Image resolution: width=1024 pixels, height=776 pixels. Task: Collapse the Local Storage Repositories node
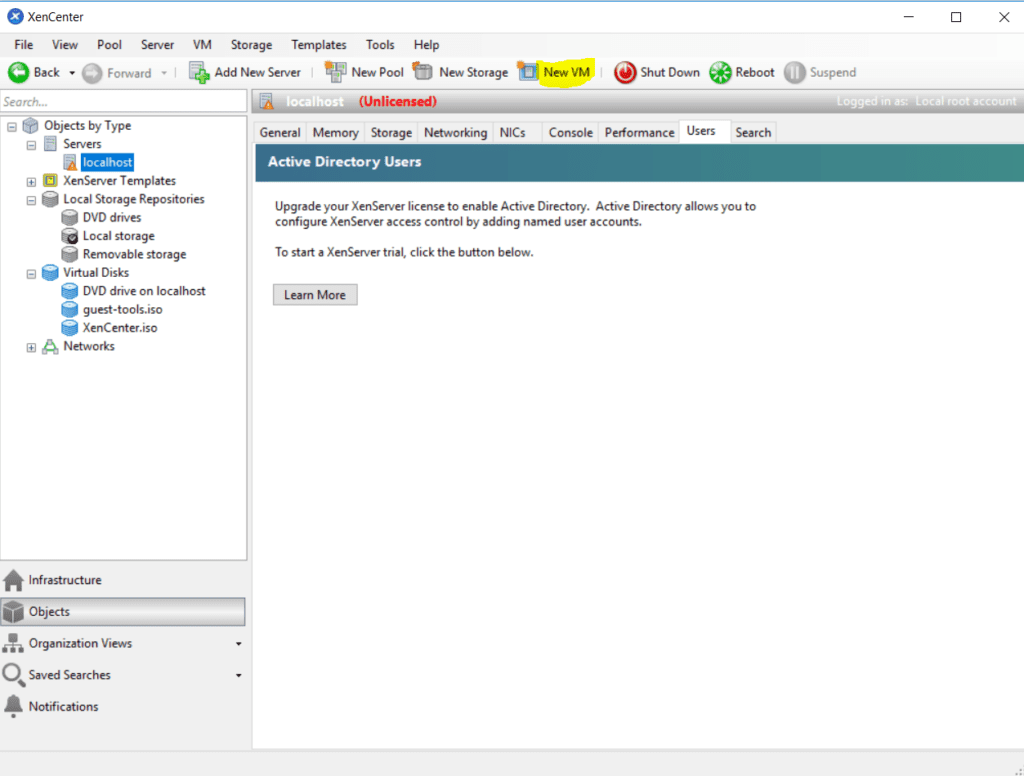click(31, 199)
